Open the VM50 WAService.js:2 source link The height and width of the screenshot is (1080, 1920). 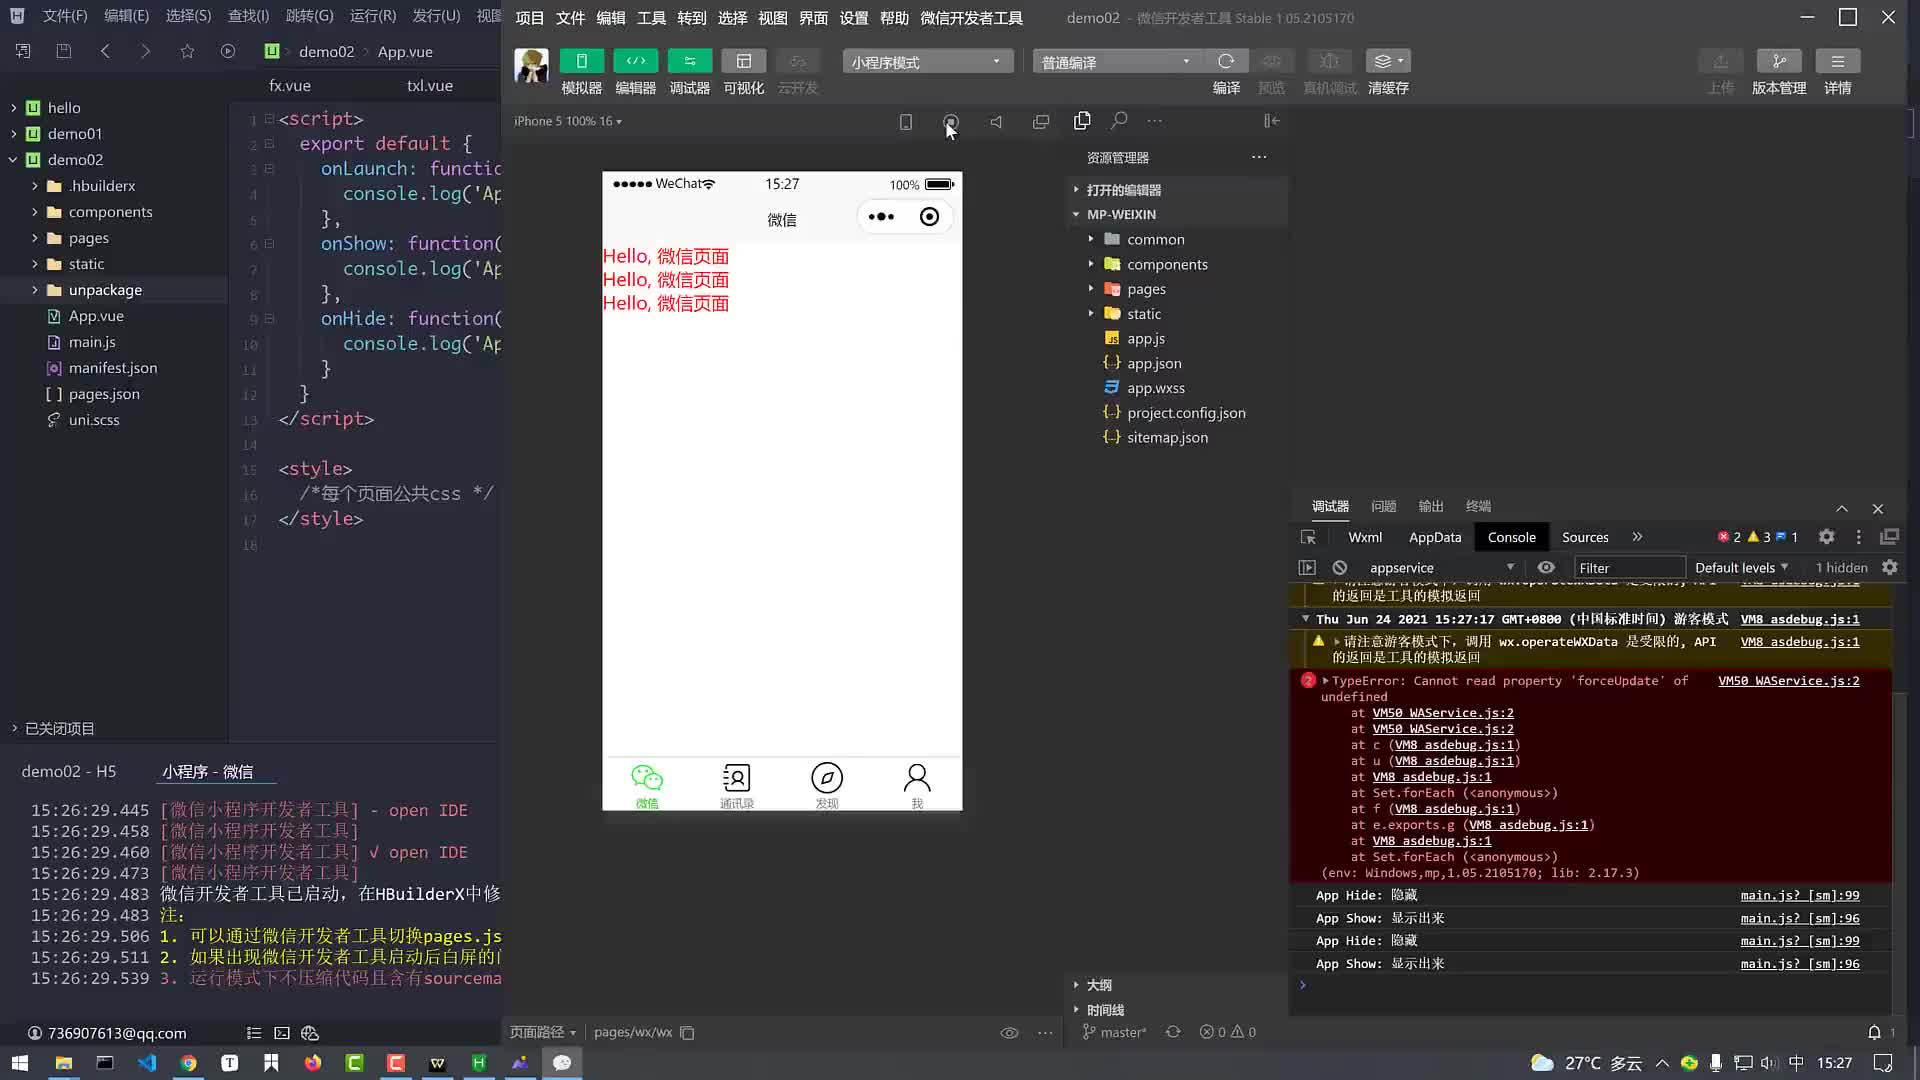(1789, 681)
